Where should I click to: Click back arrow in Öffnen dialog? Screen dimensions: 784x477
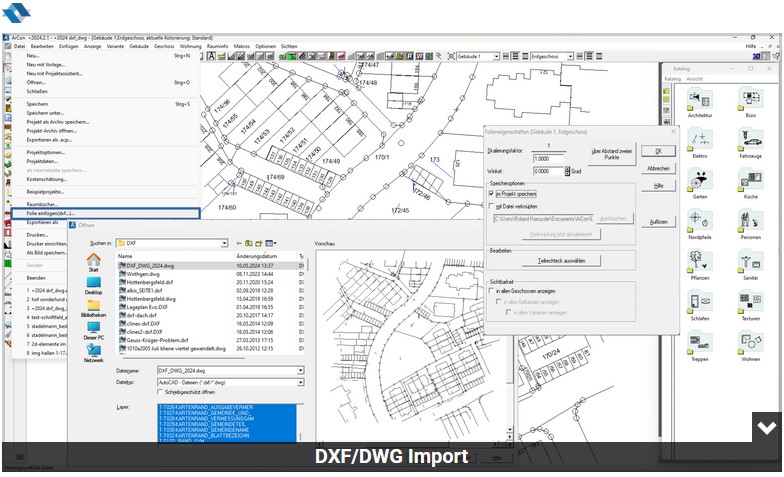click(239, 243)
